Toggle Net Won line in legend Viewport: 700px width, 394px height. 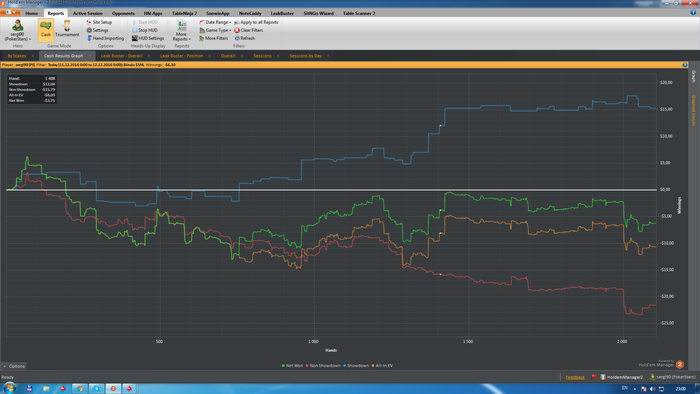click(x=292, y=365)
